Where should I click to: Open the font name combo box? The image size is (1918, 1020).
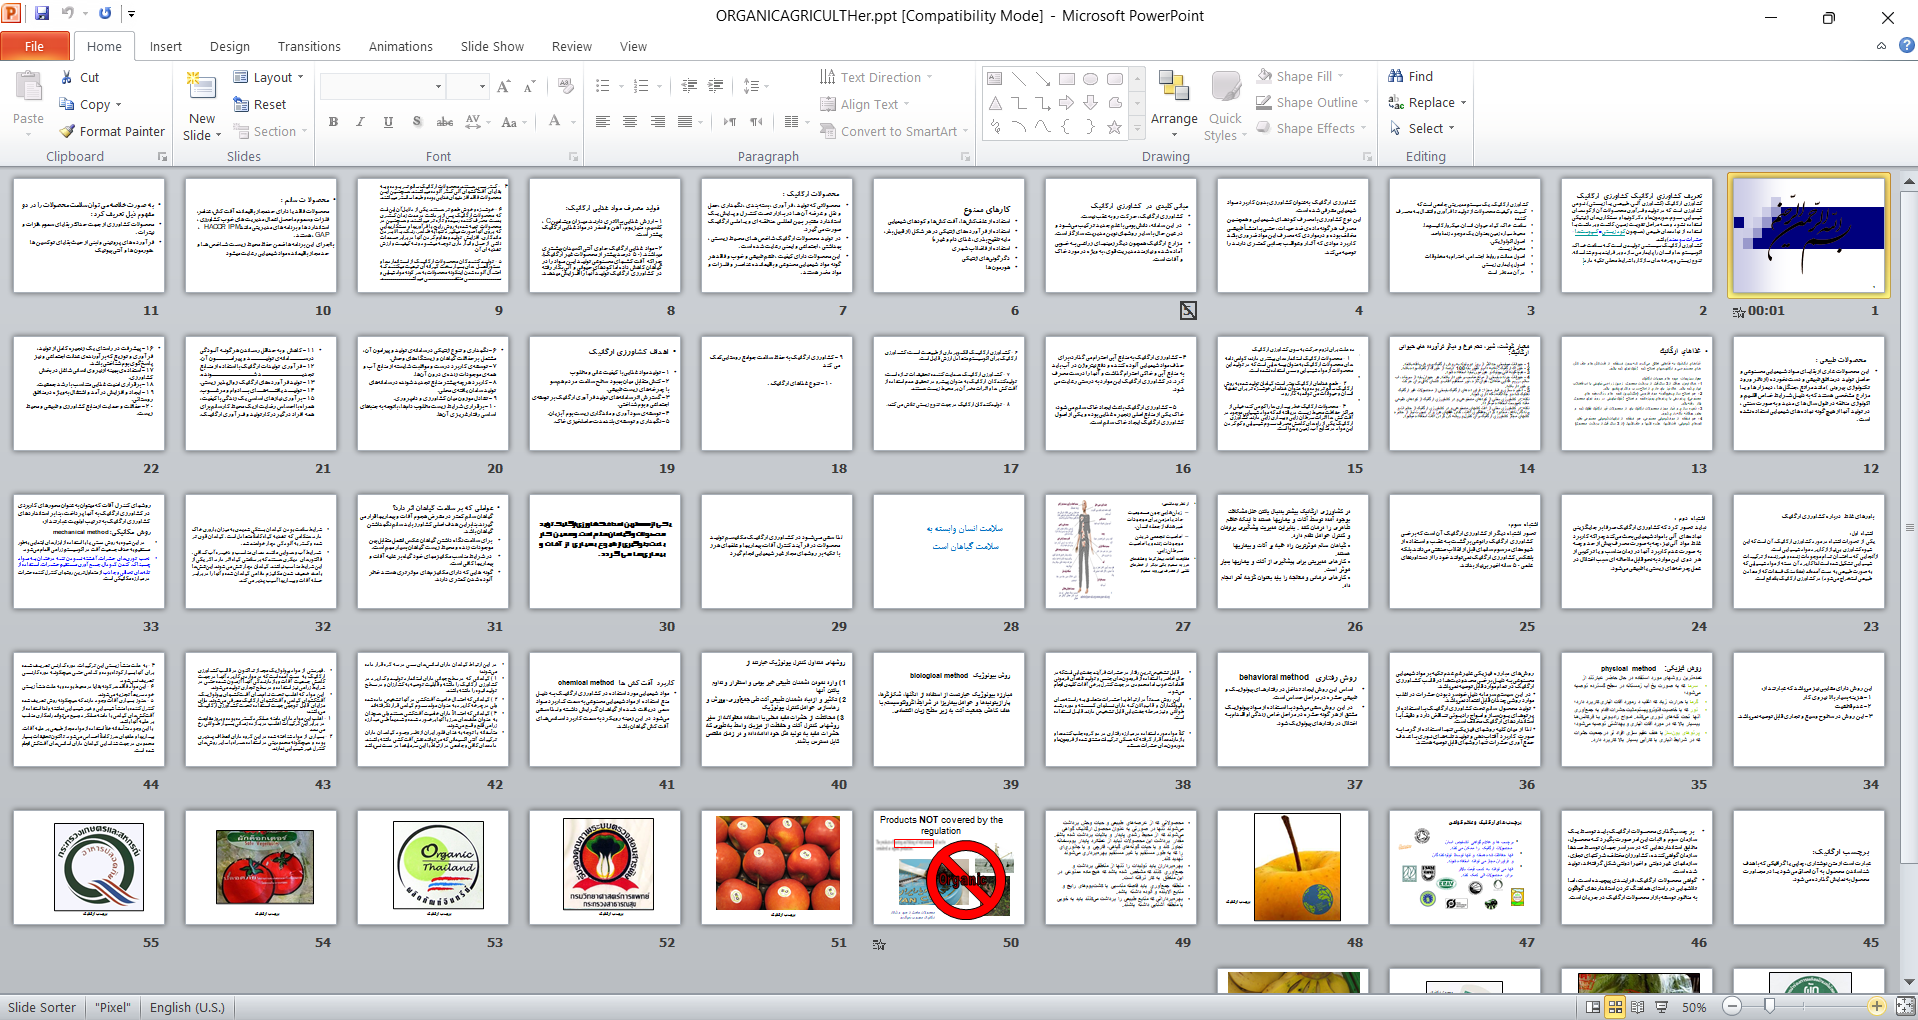click(x=383, y=86)
